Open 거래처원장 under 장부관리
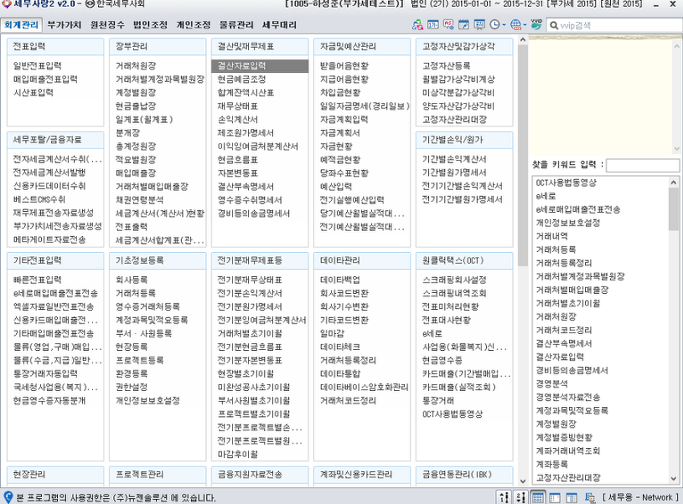This screenshot has width=683, height=504. [135, 66]
